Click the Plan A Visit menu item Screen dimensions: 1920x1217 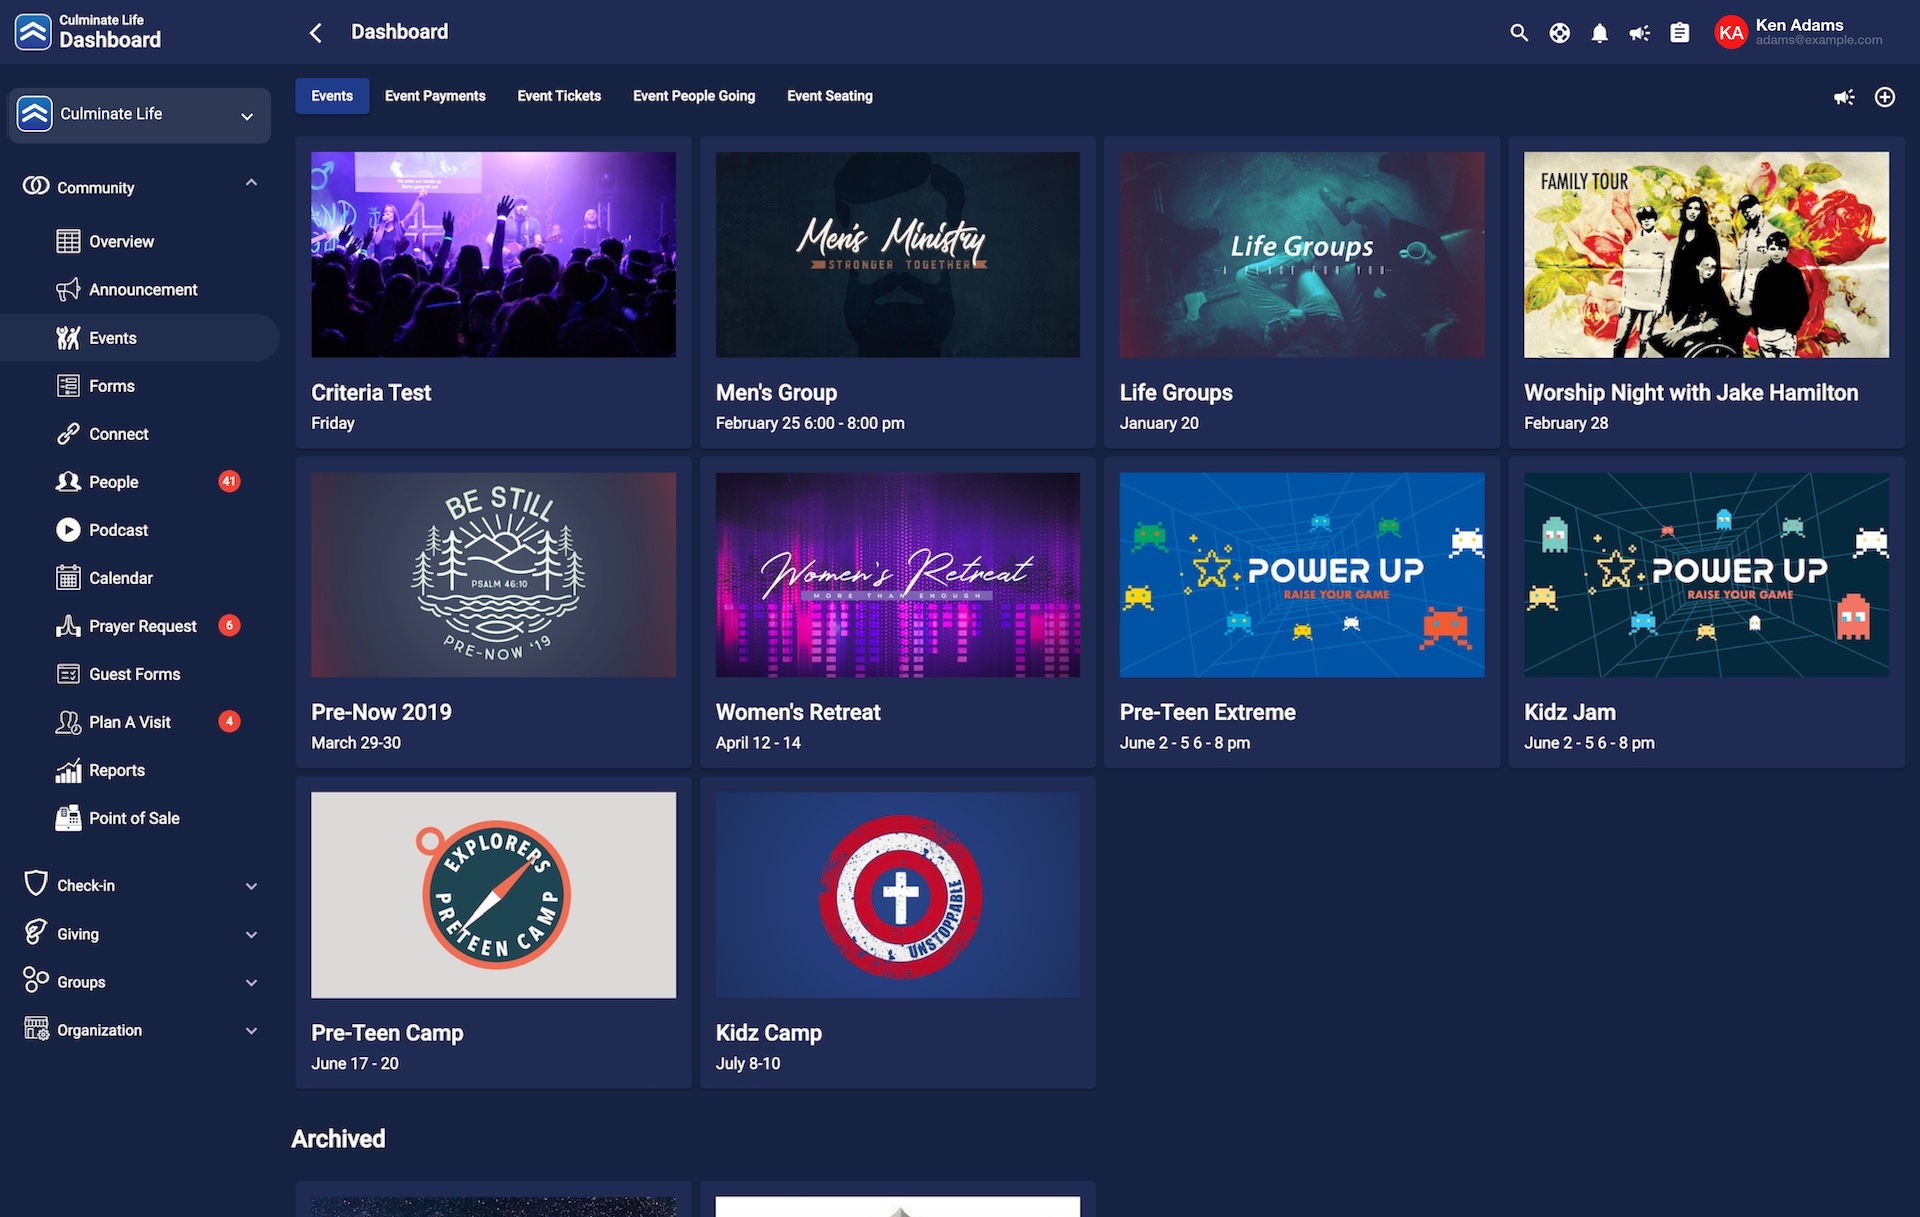(130, 722)
